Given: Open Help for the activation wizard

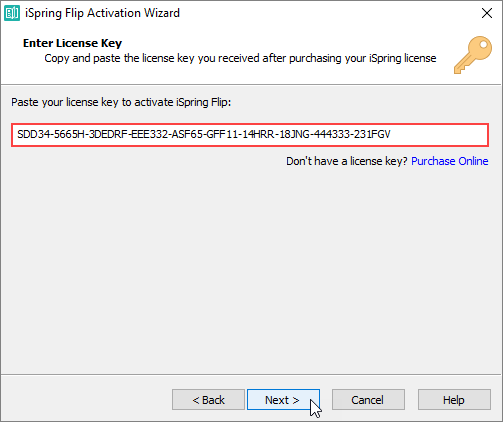Looking at the screenshot, I should (454, 400).
